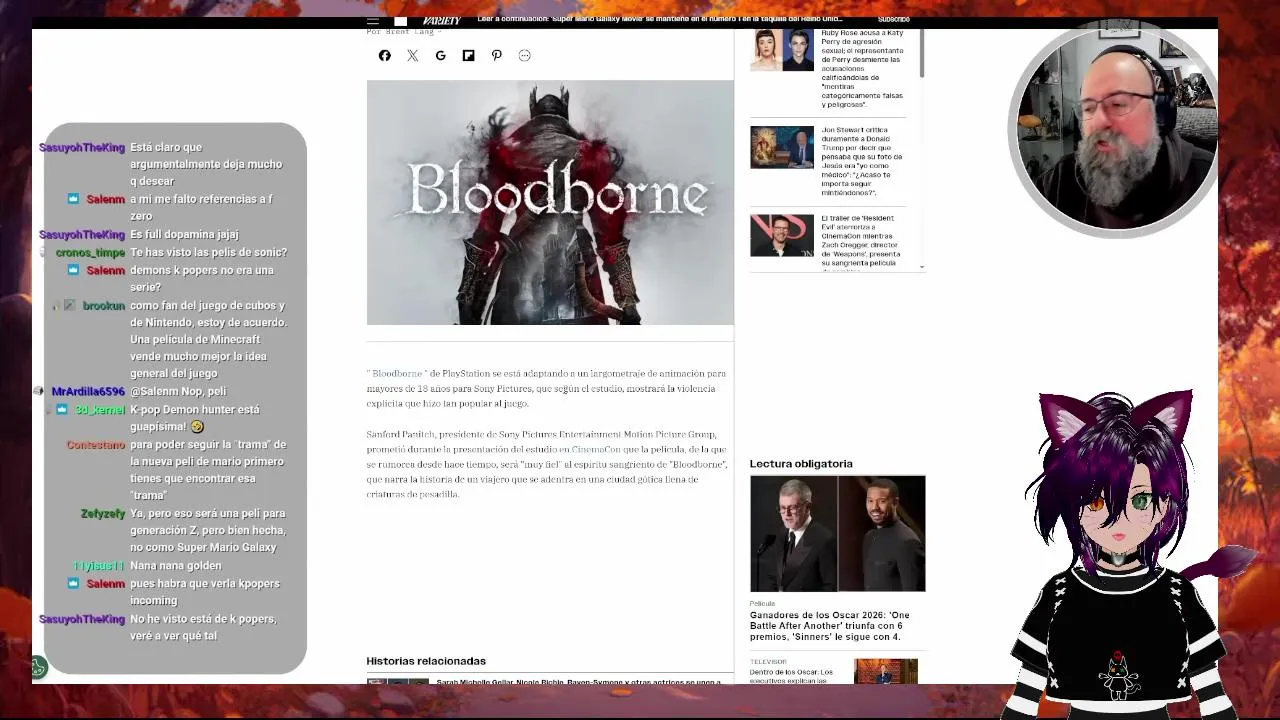The height and width of the screenshot is (720, 1280).
Task: Click the 'Película' category label
Action: pos(762,603)
